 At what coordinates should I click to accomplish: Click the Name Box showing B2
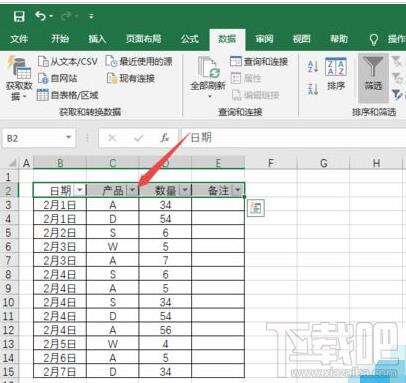(x=33, y=138)
